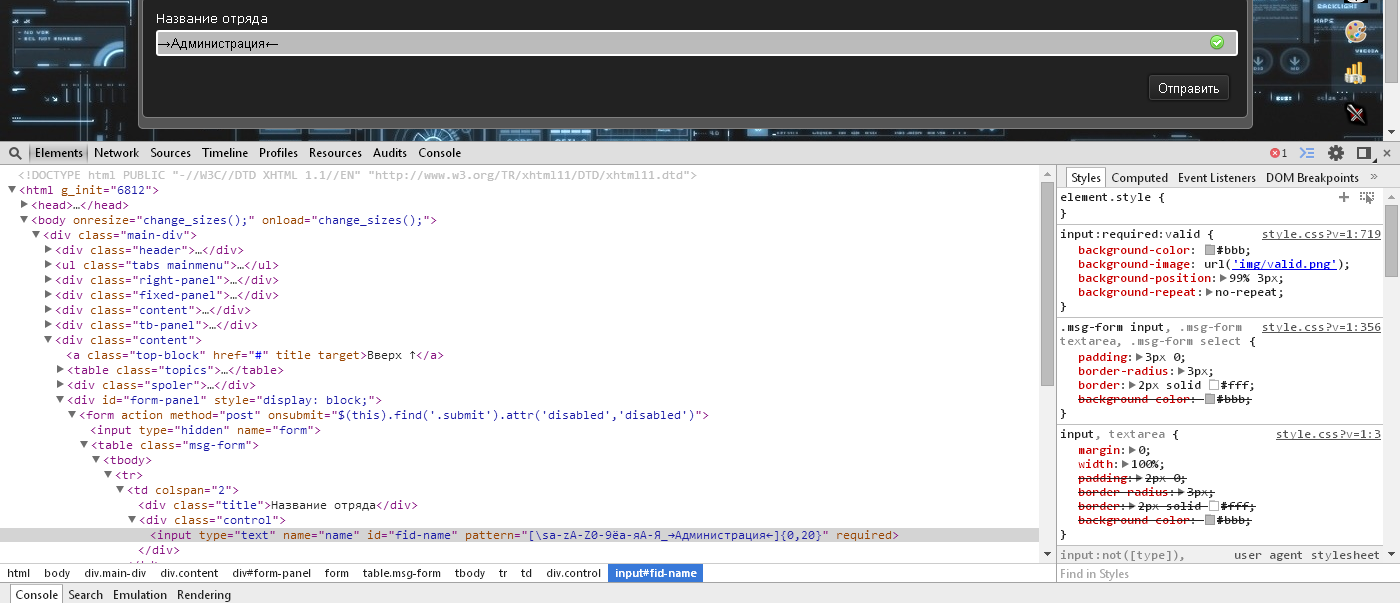Click the crossed swords icon on the page
The height and width of the screenshot is (603, 1400).
[x=1356, y=113]
